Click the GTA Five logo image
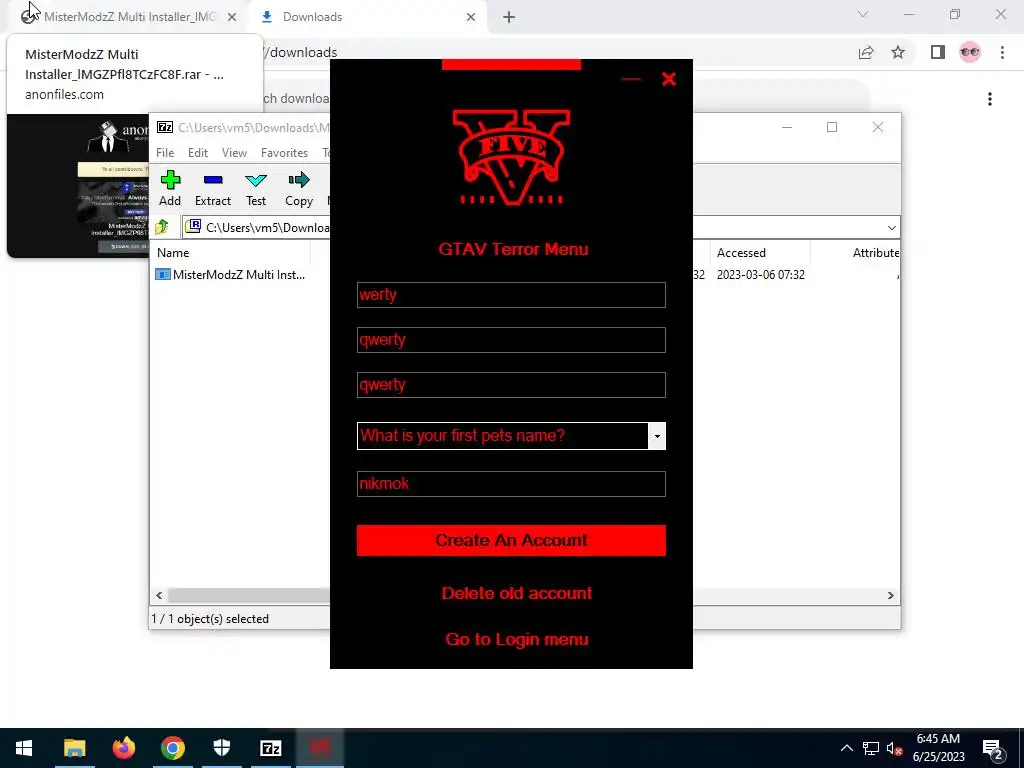The height and width of the screenshot is (768, 1024). [511, 157]
